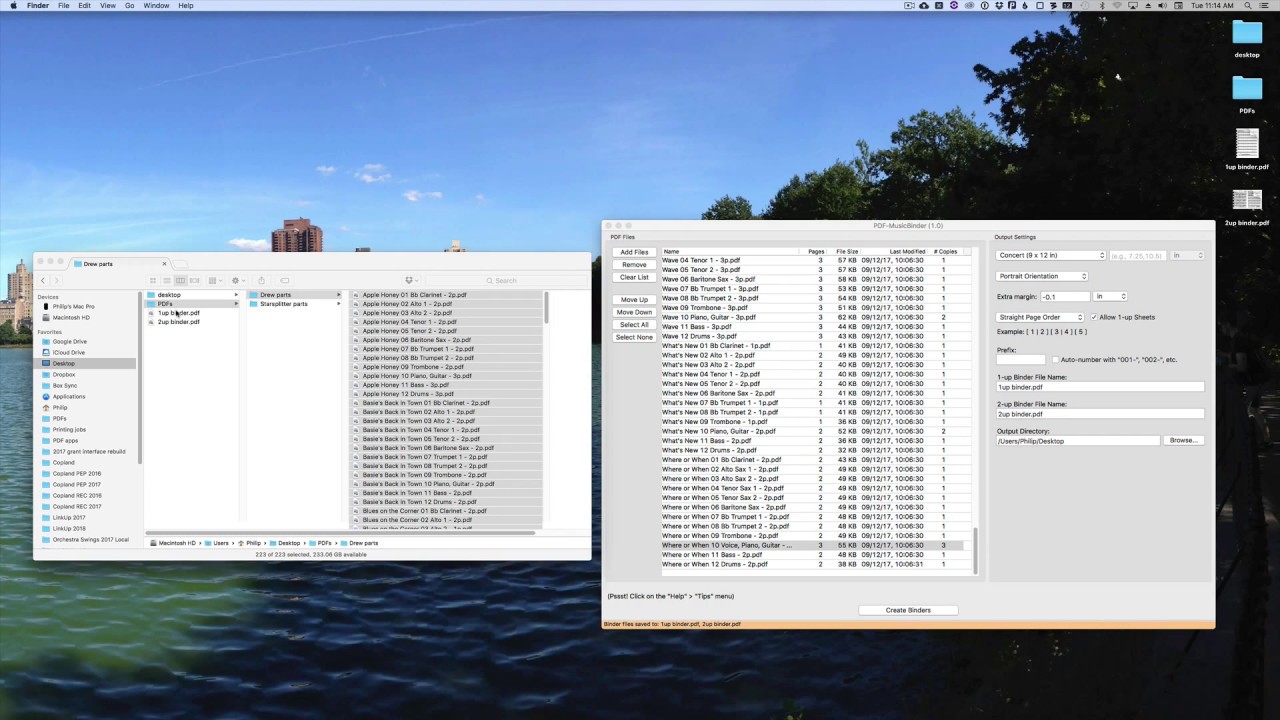Click Select None button
Screen dimensions: 1280x720
pyautogui.click(x=634, y=337)
